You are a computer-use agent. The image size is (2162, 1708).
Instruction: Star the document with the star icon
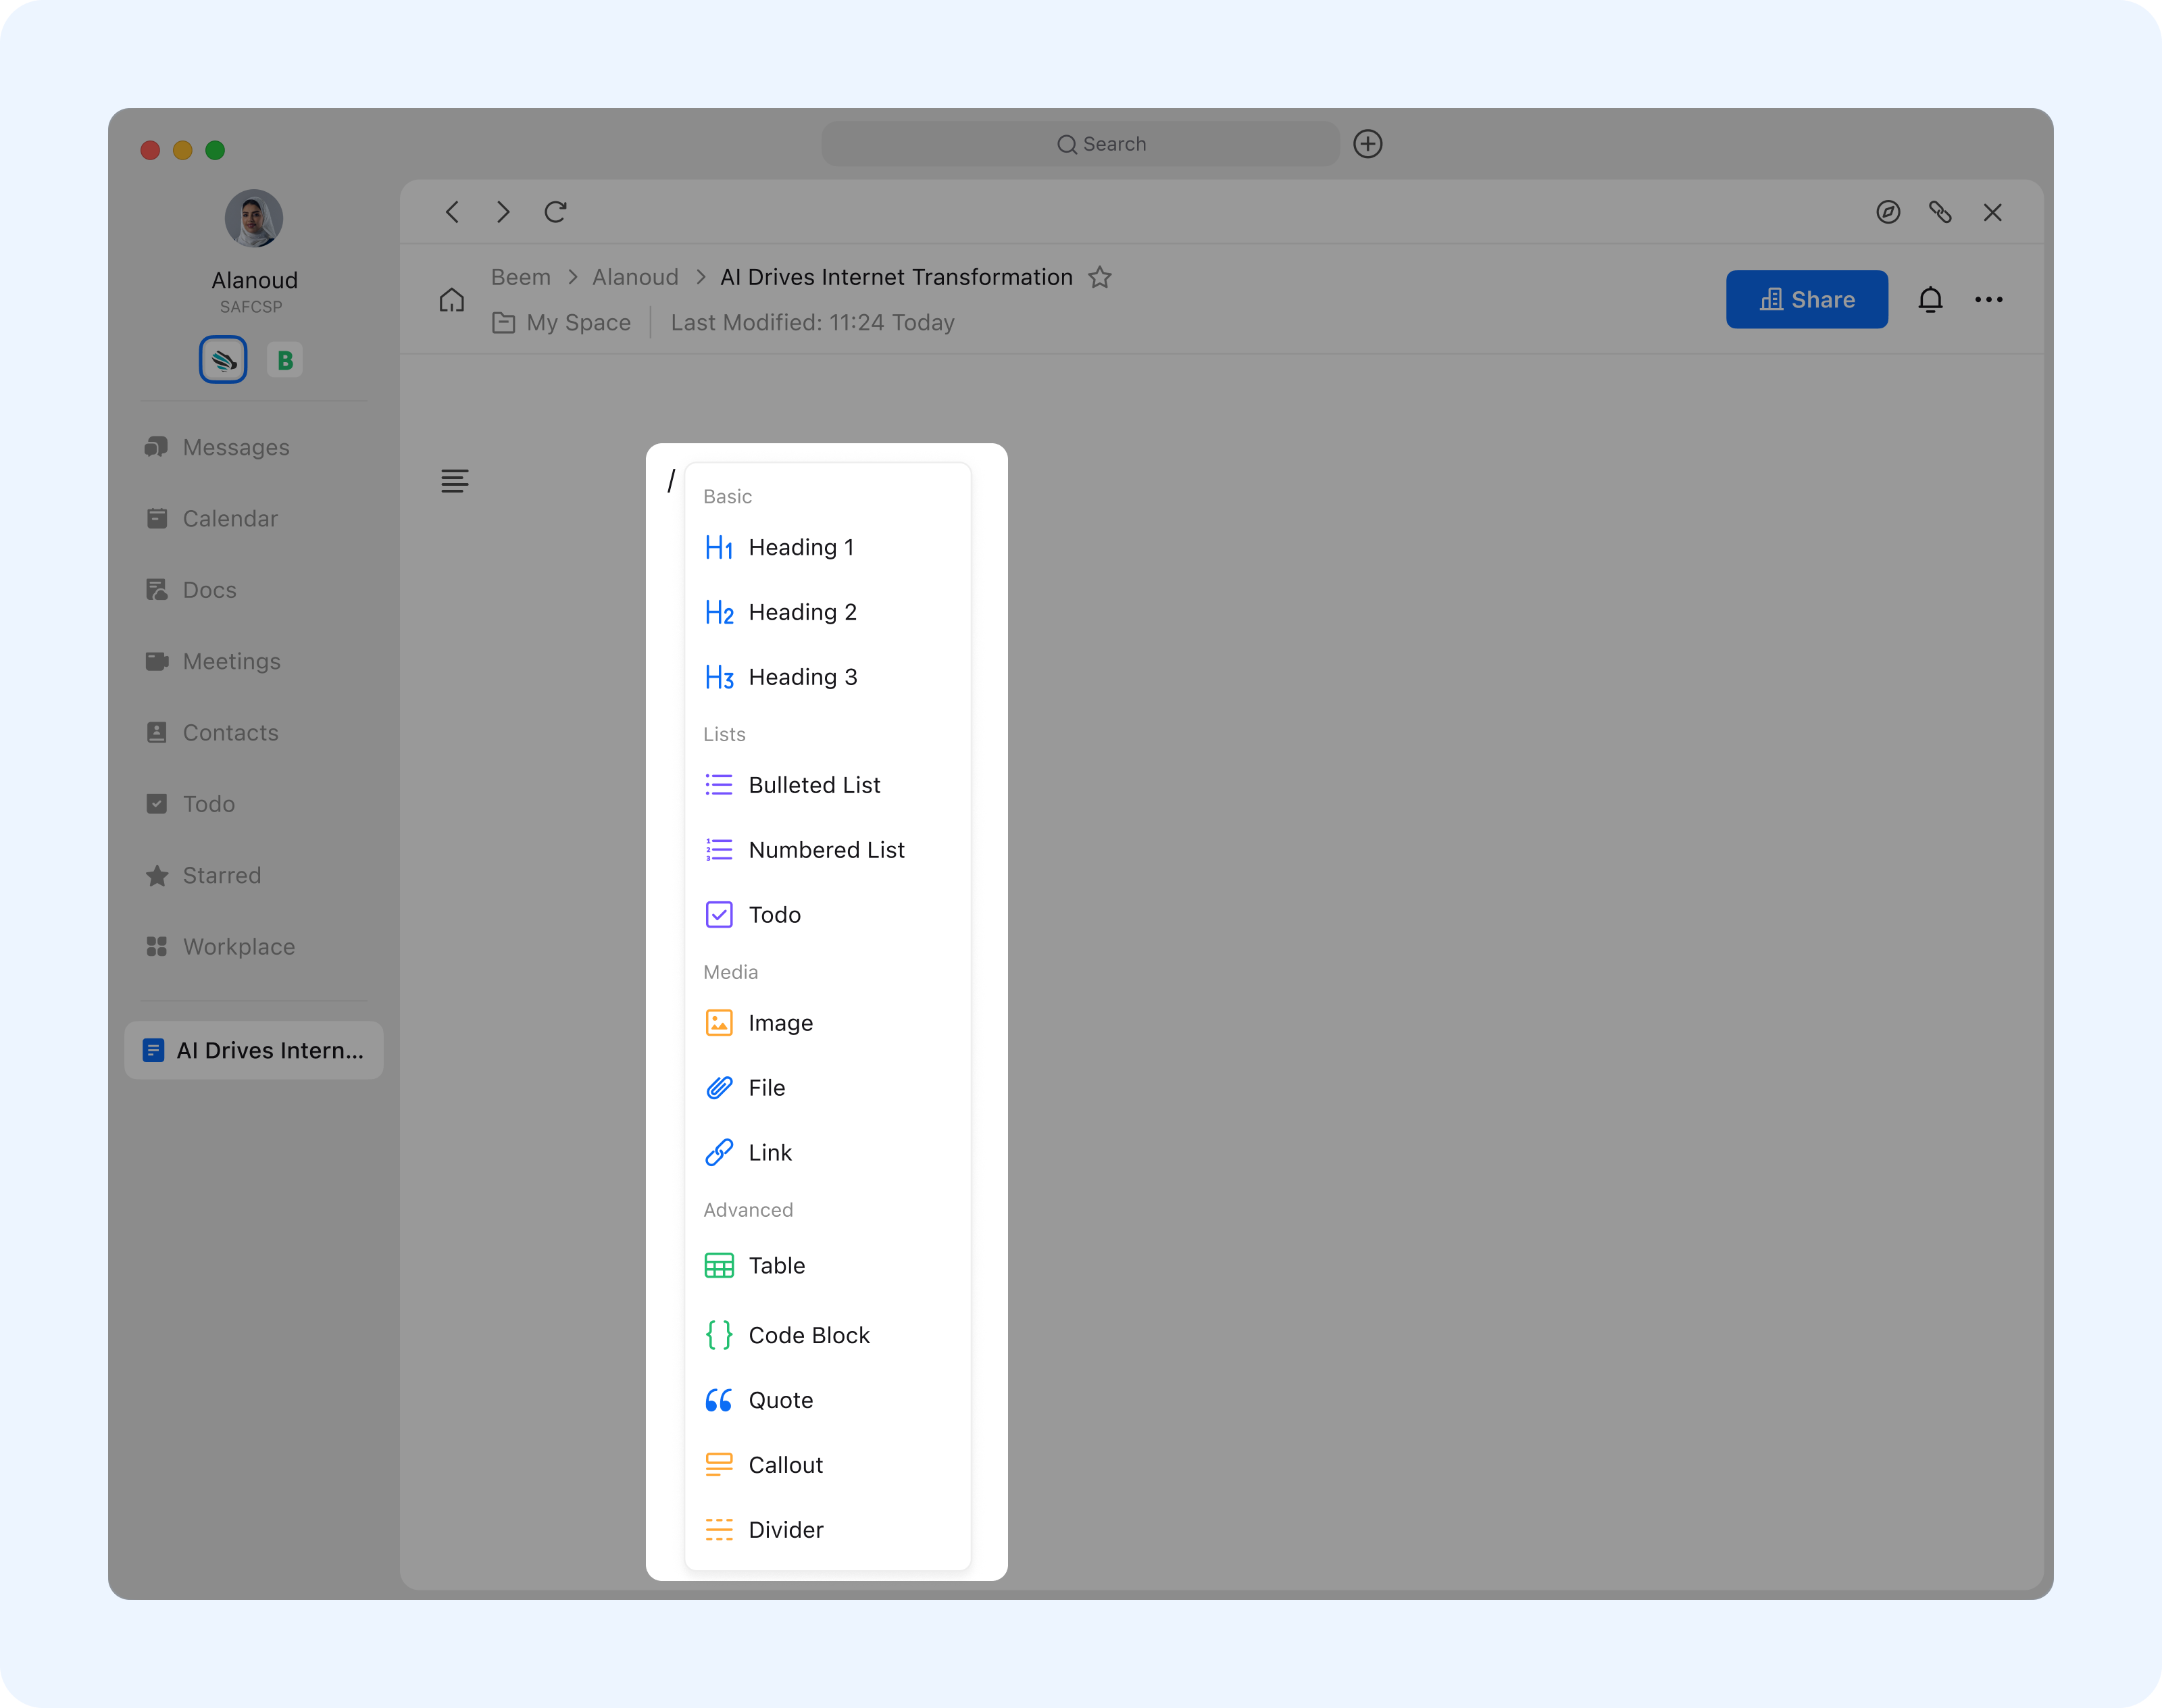pyautogui.click(x=1100, y=277)
